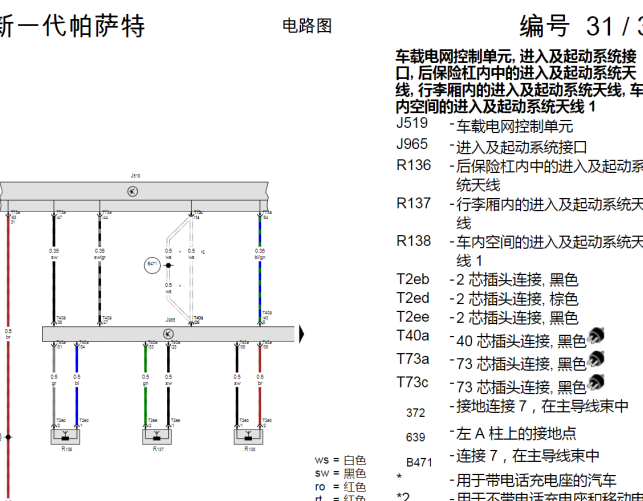Select the R138 code in the legend
Viewport: 643px width, 501px height.
point(413,241)
